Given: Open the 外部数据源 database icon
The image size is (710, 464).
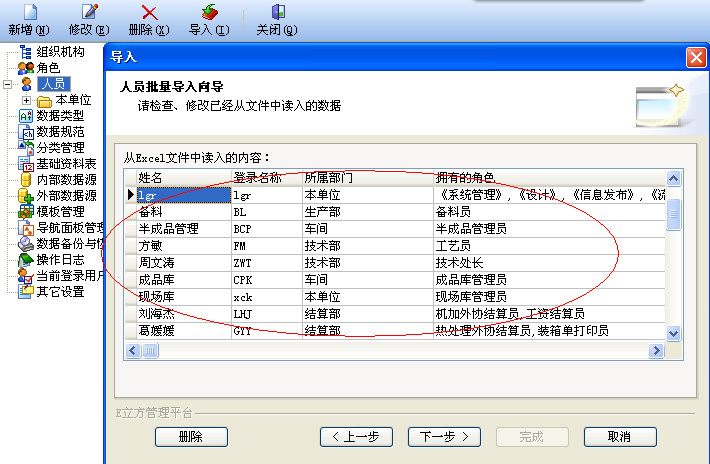Looking at the screenshot, I should 26,196.
